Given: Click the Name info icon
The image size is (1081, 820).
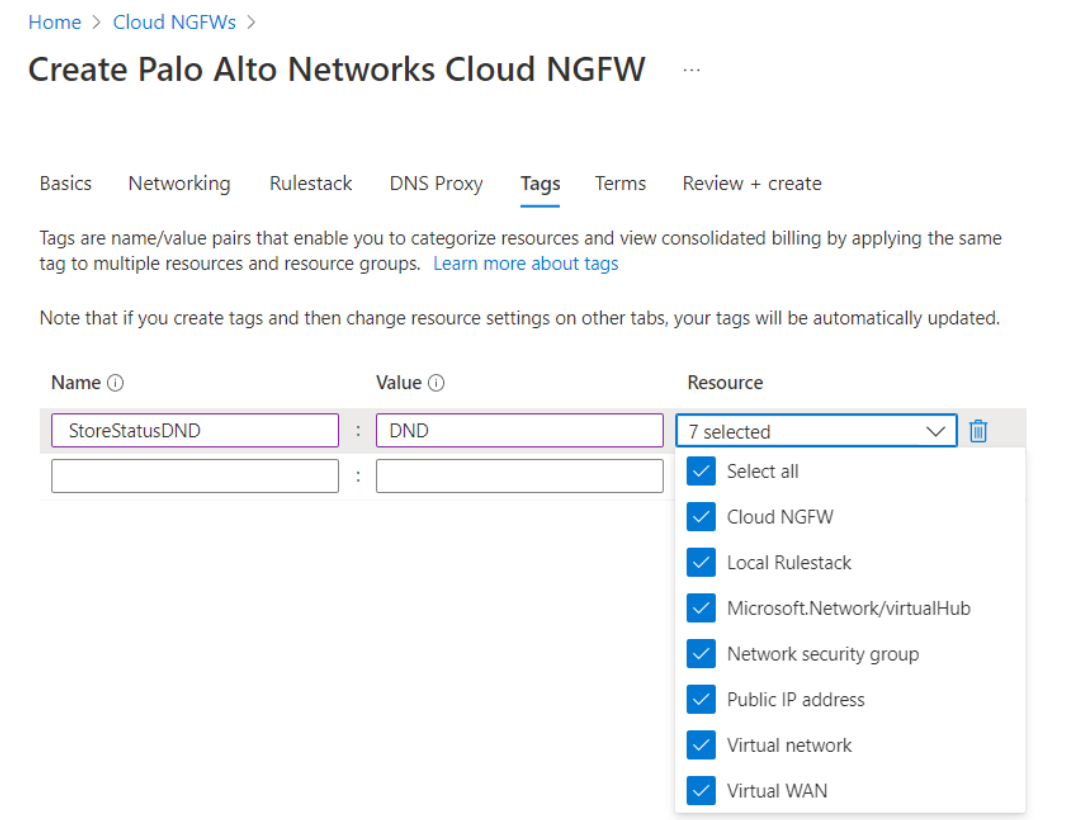Looking at the screenshot, I should [x=115, y=383].
